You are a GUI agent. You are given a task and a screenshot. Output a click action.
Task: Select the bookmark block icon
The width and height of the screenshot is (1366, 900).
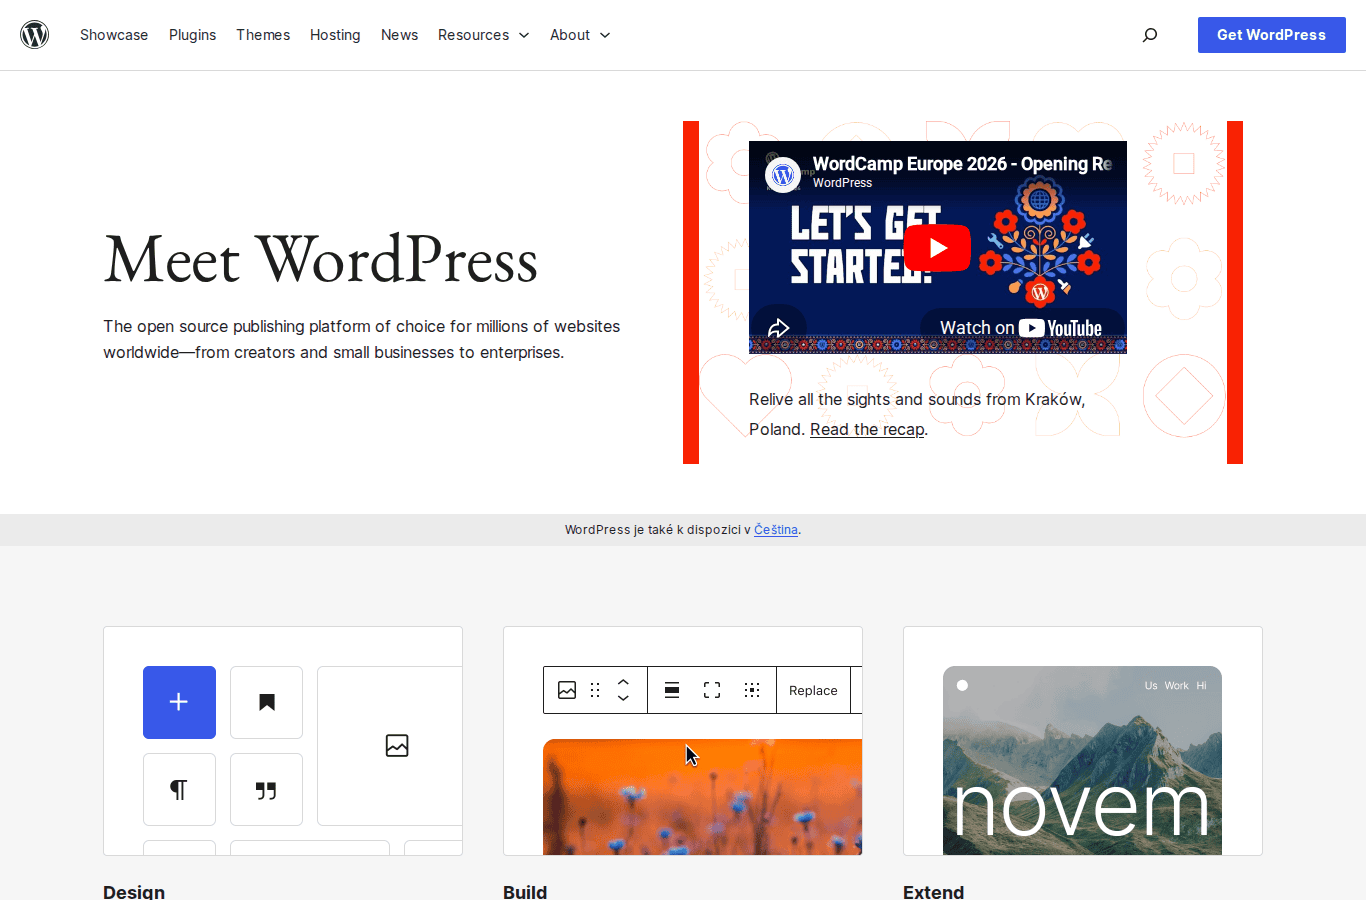266,702
